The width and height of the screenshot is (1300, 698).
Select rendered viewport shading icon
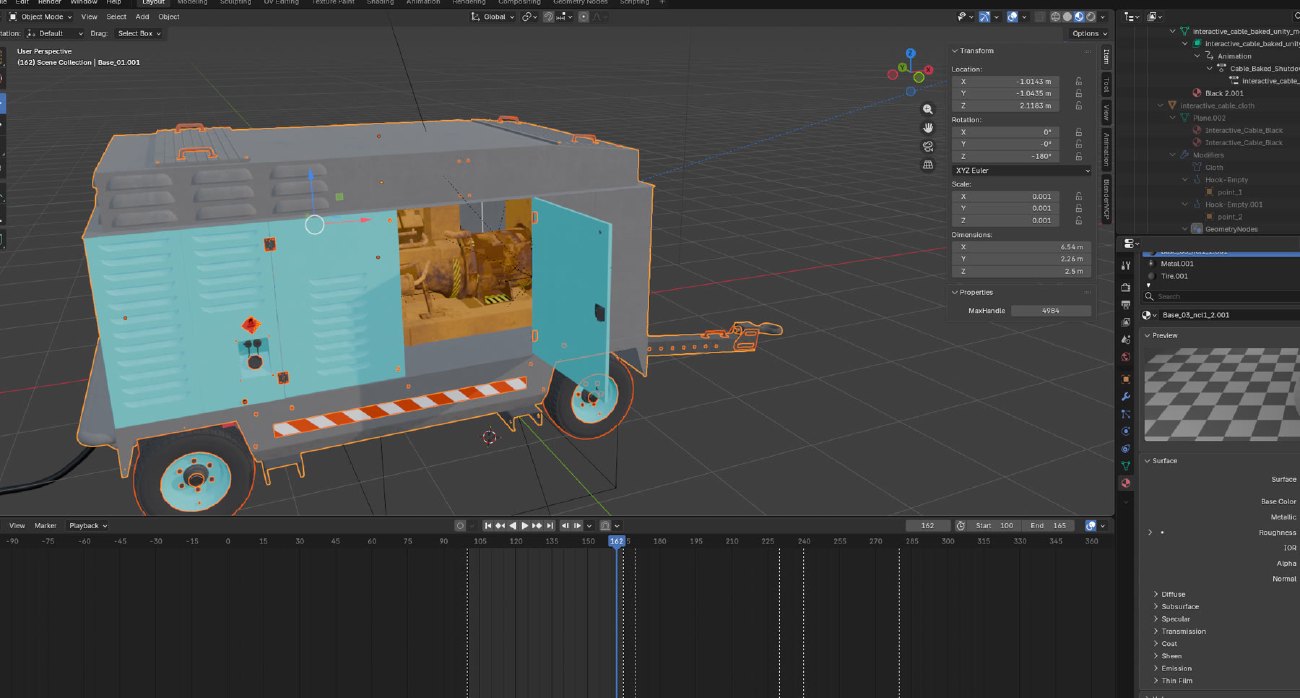[1090, 17]
